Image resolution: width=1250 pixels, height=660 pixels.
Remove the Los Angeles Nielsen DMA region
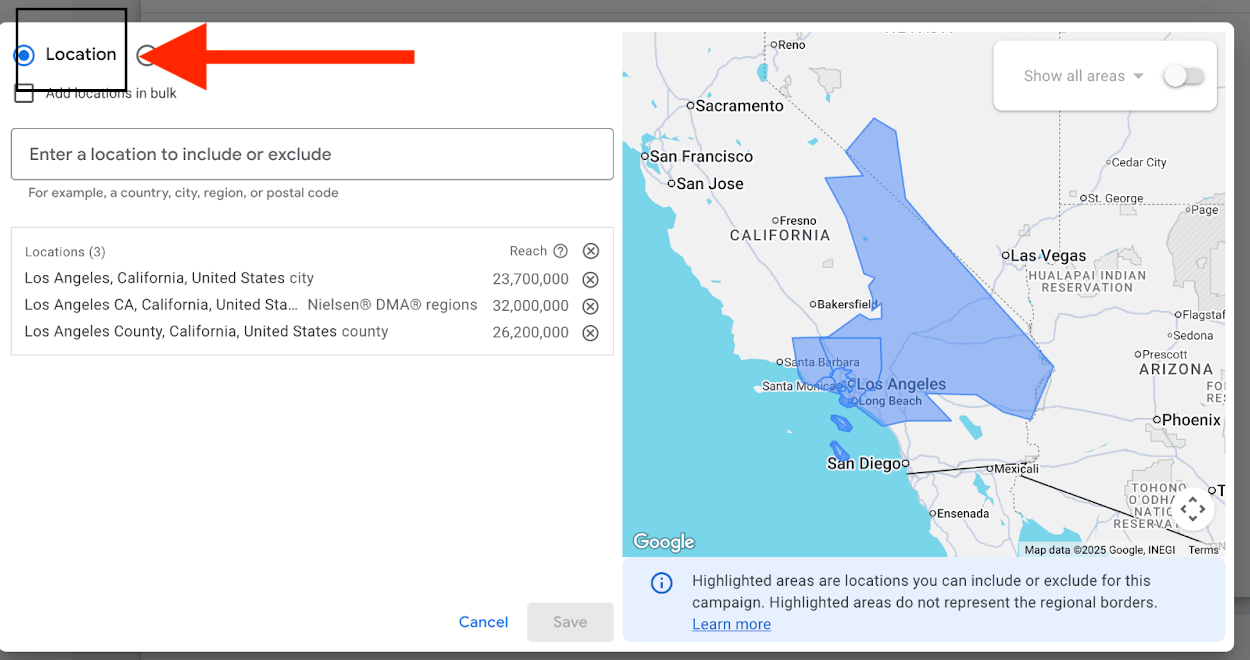(590, 306)
